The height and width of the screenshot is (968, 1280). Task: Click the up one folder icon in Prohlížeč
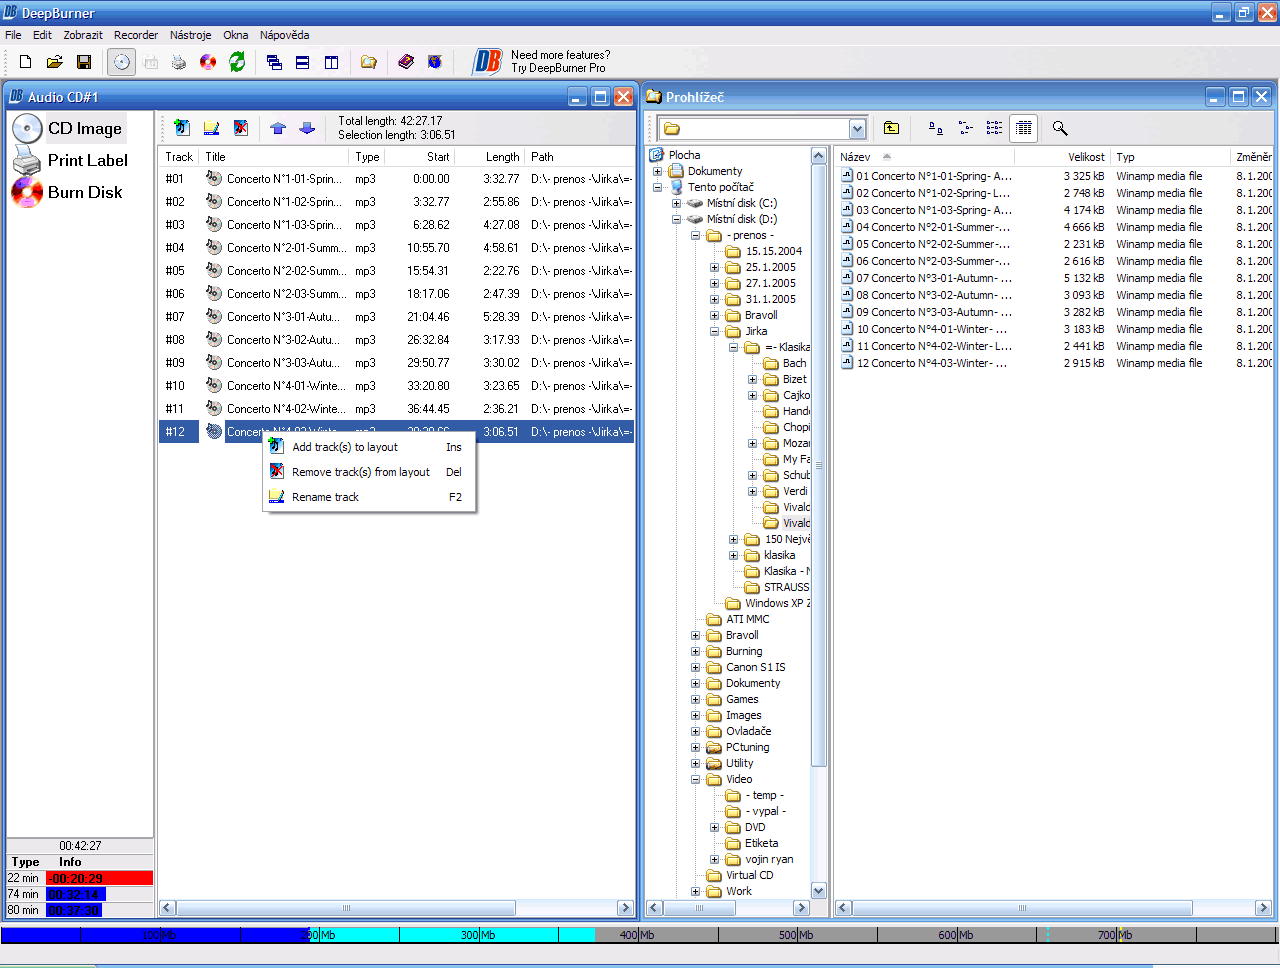click(x=891, y=128)
